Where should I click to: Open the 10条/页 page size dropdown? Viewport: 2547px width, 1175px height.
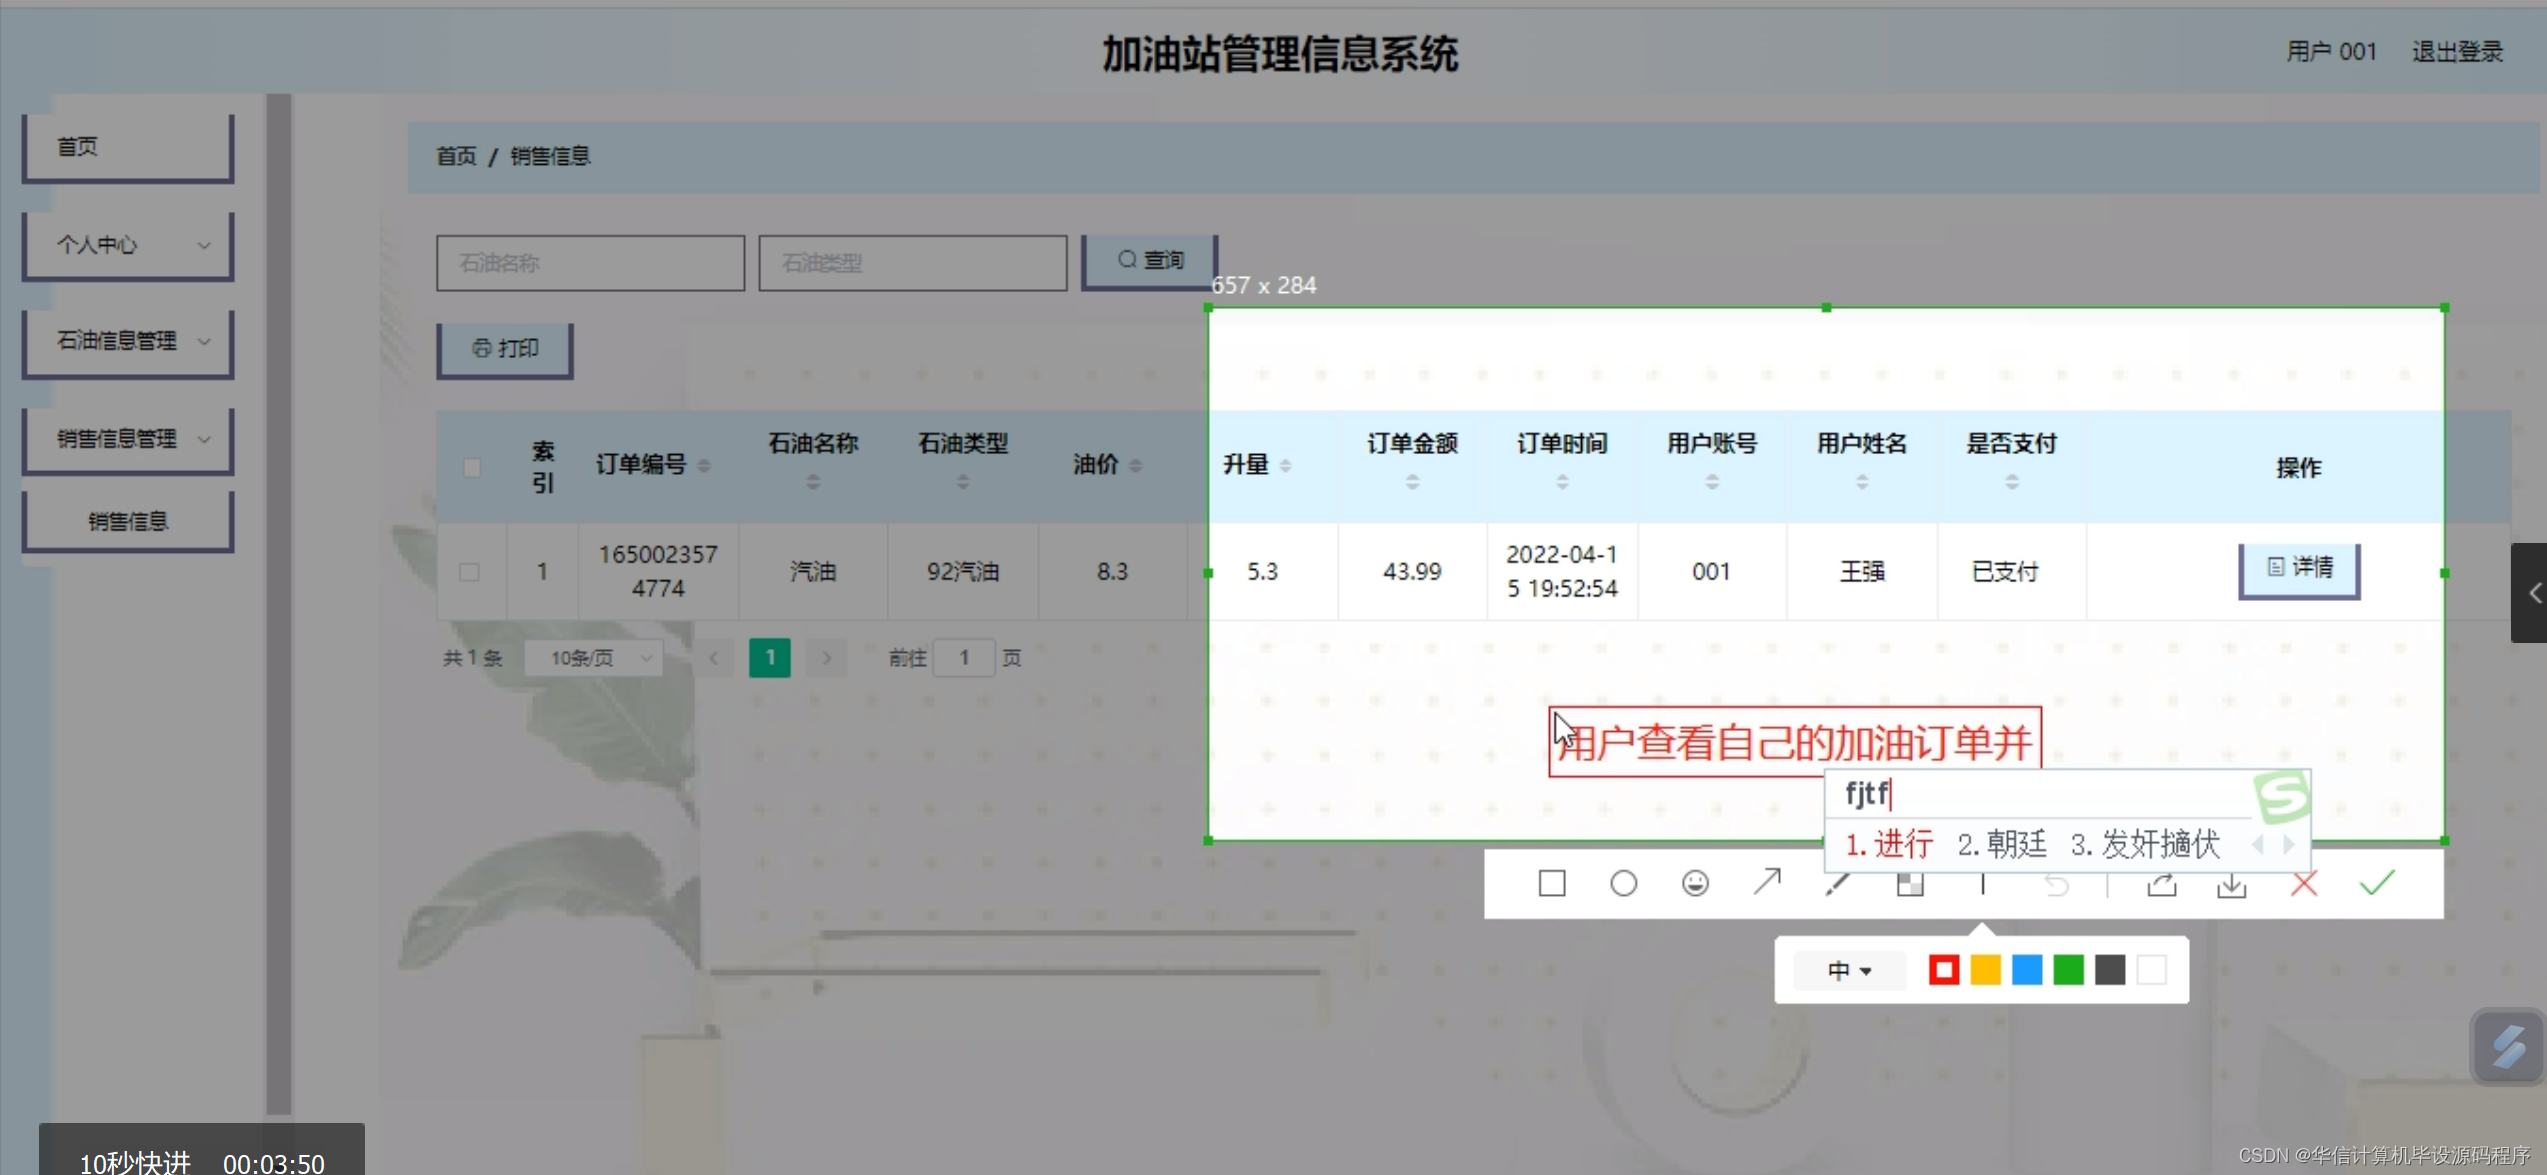(x=594, y=658)
